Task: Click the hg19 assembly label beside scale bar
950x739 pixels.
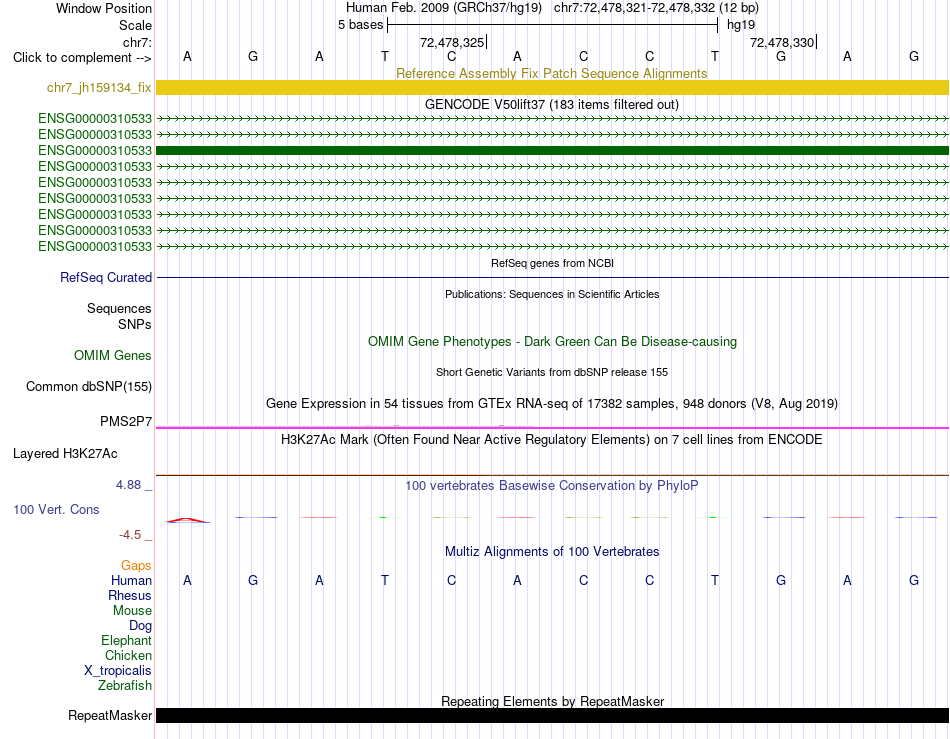Action: [741, 25]
